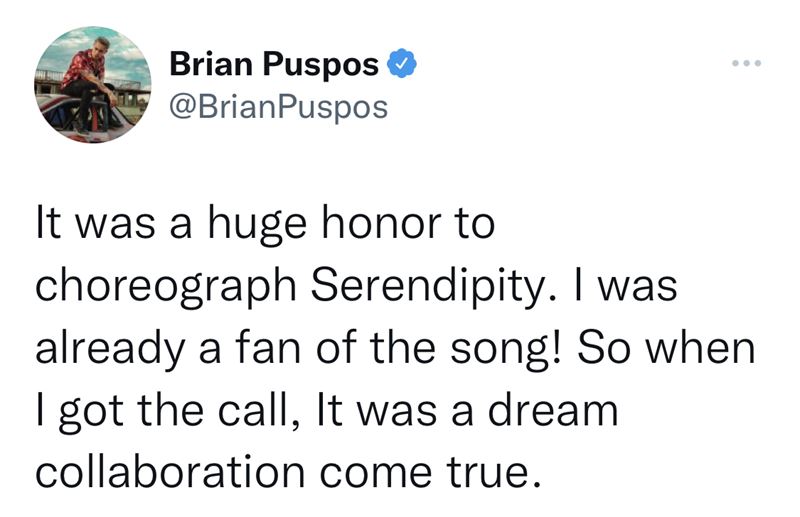Click the blue verified checkmark badge
The image size is (800, 517).
(x=402, y=63)
